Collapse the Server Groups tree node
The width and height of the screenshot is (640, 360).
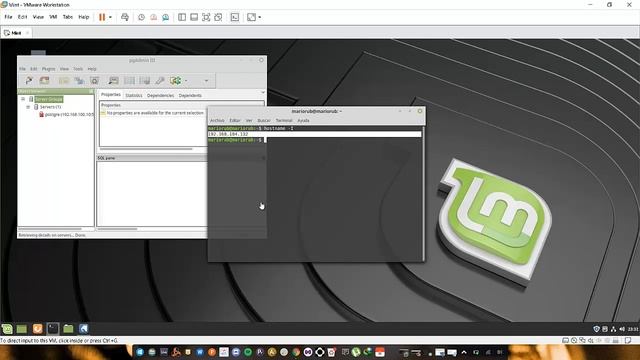coord(23,99)
